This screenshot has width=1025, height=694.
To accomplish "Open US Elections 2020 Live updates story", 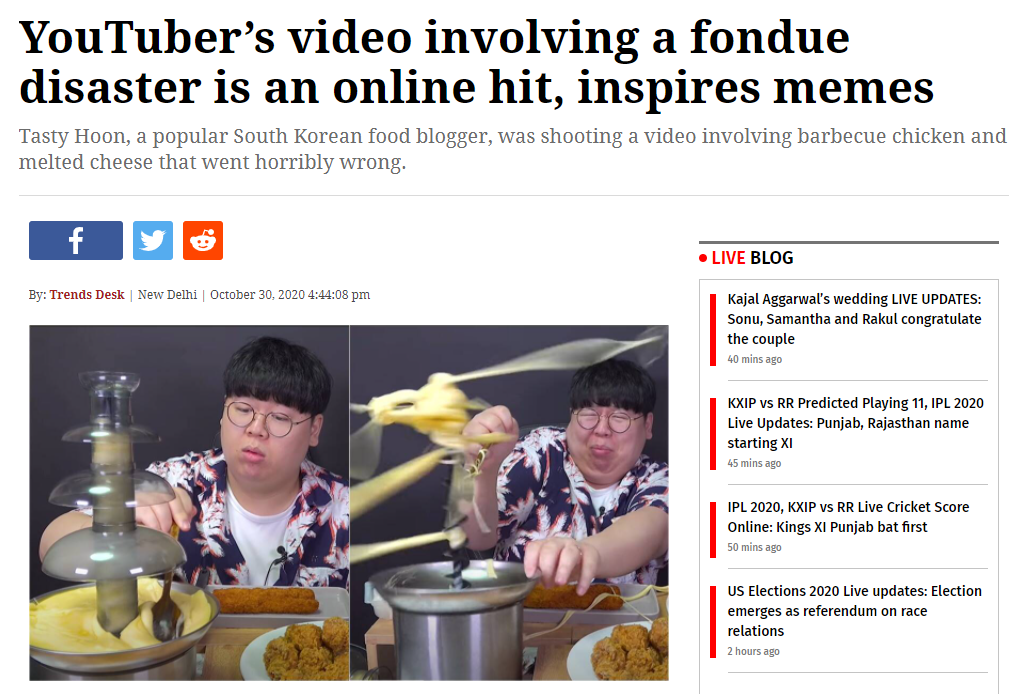I will point(854,610).
